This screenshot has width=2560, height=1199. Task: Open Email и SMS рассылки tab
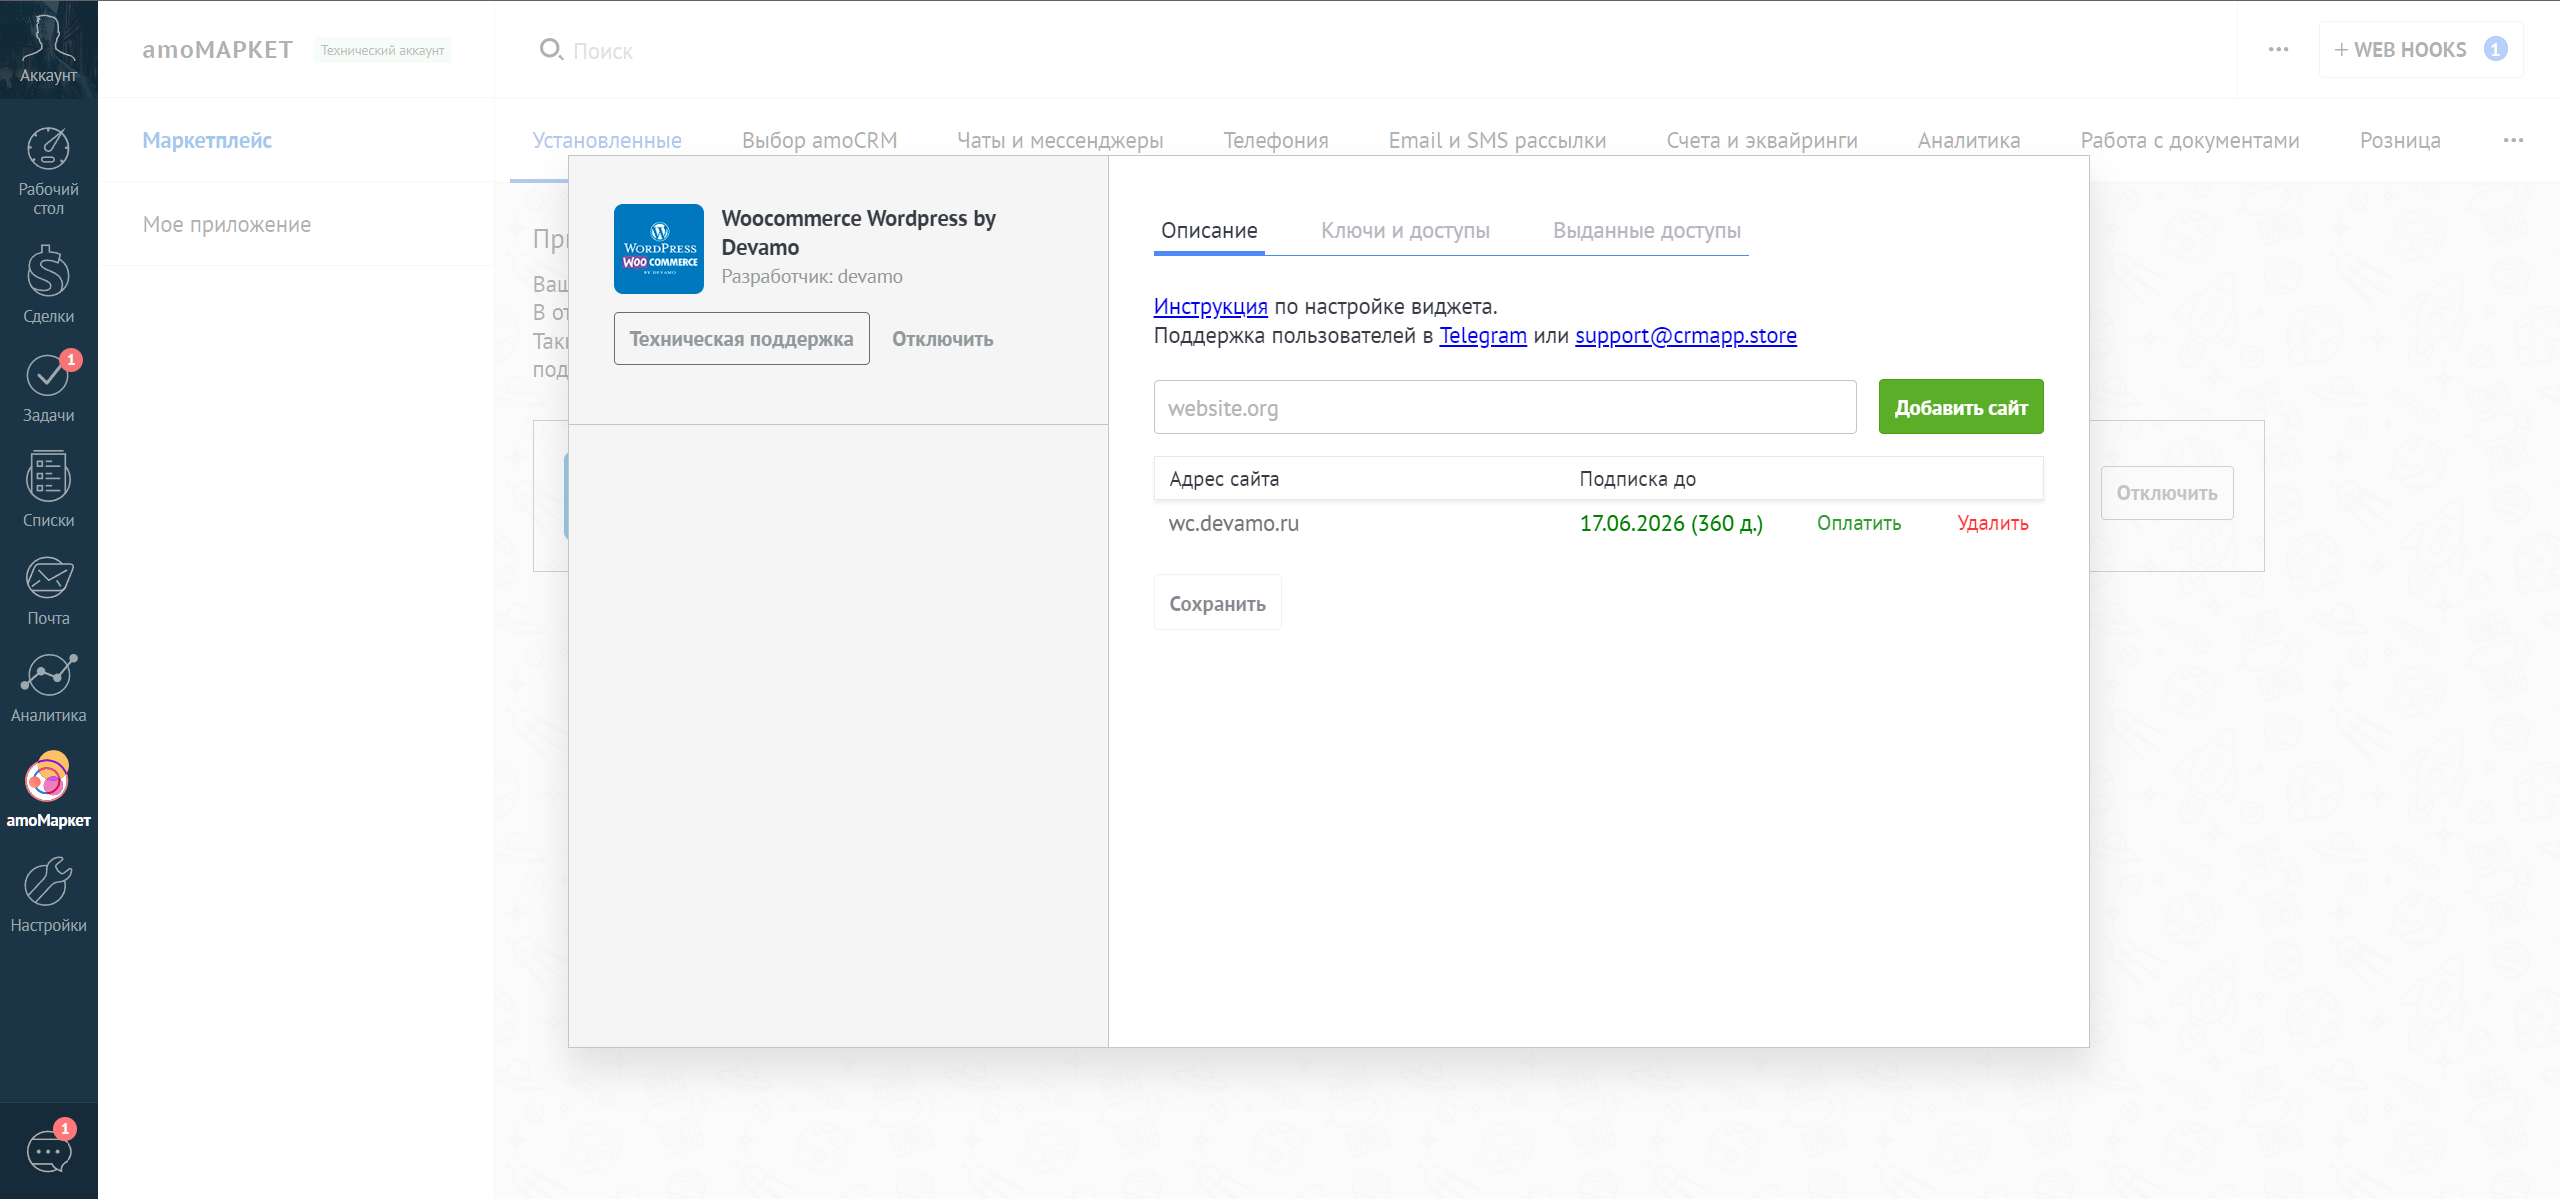[1497, 140]
